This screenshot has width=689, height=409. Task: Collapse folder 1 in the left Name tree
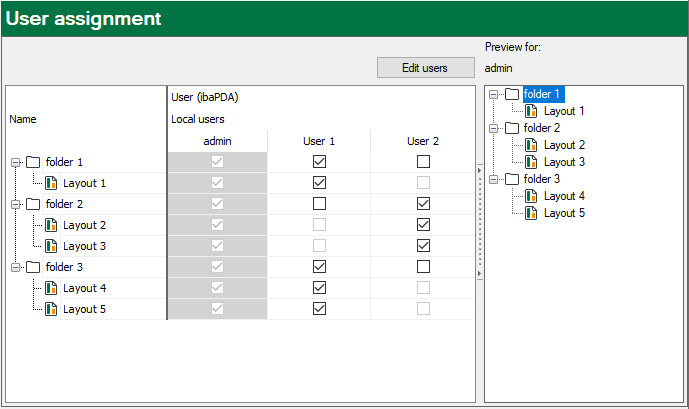15,162
